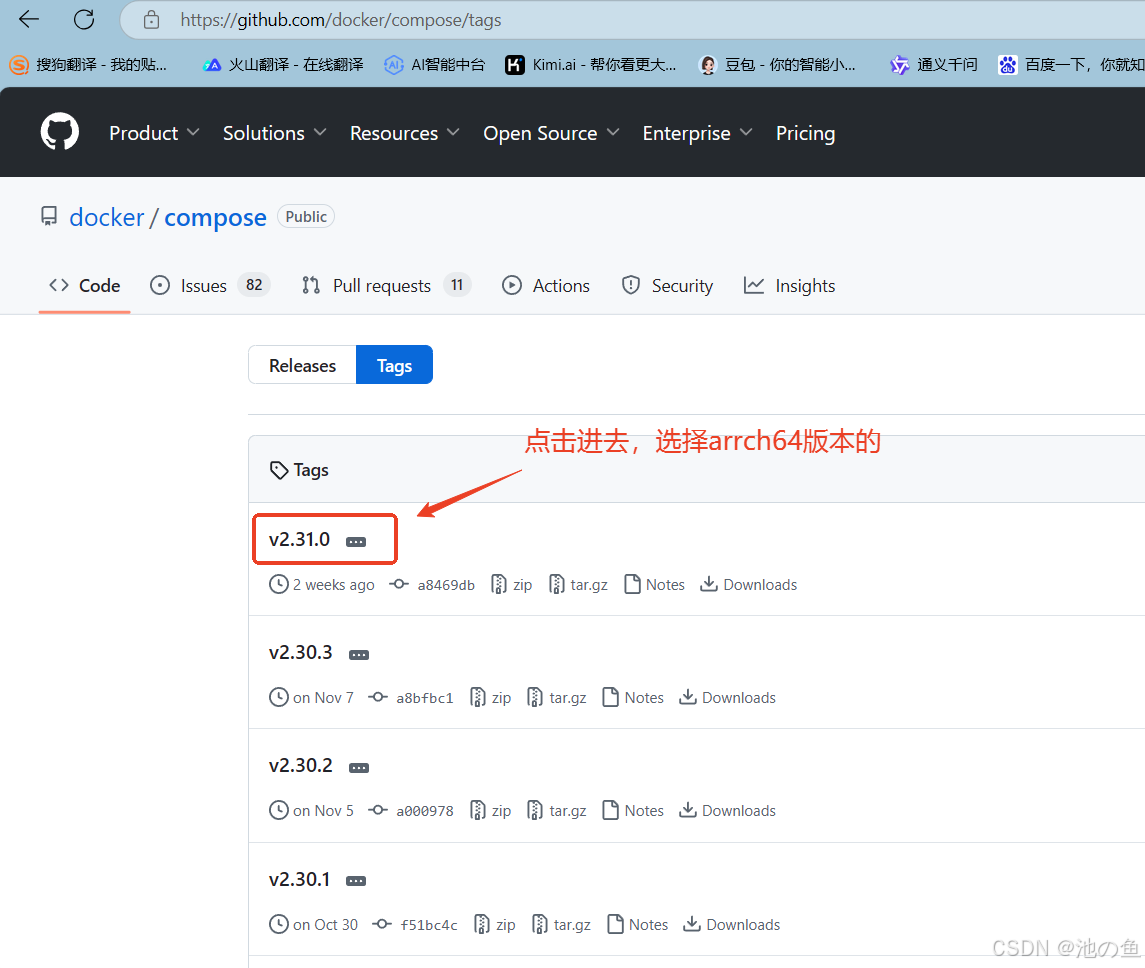This screenshot has height=968, width=1145.
Task: Toggle v2.30.3 commit message ellipsis
Action: 359,655
